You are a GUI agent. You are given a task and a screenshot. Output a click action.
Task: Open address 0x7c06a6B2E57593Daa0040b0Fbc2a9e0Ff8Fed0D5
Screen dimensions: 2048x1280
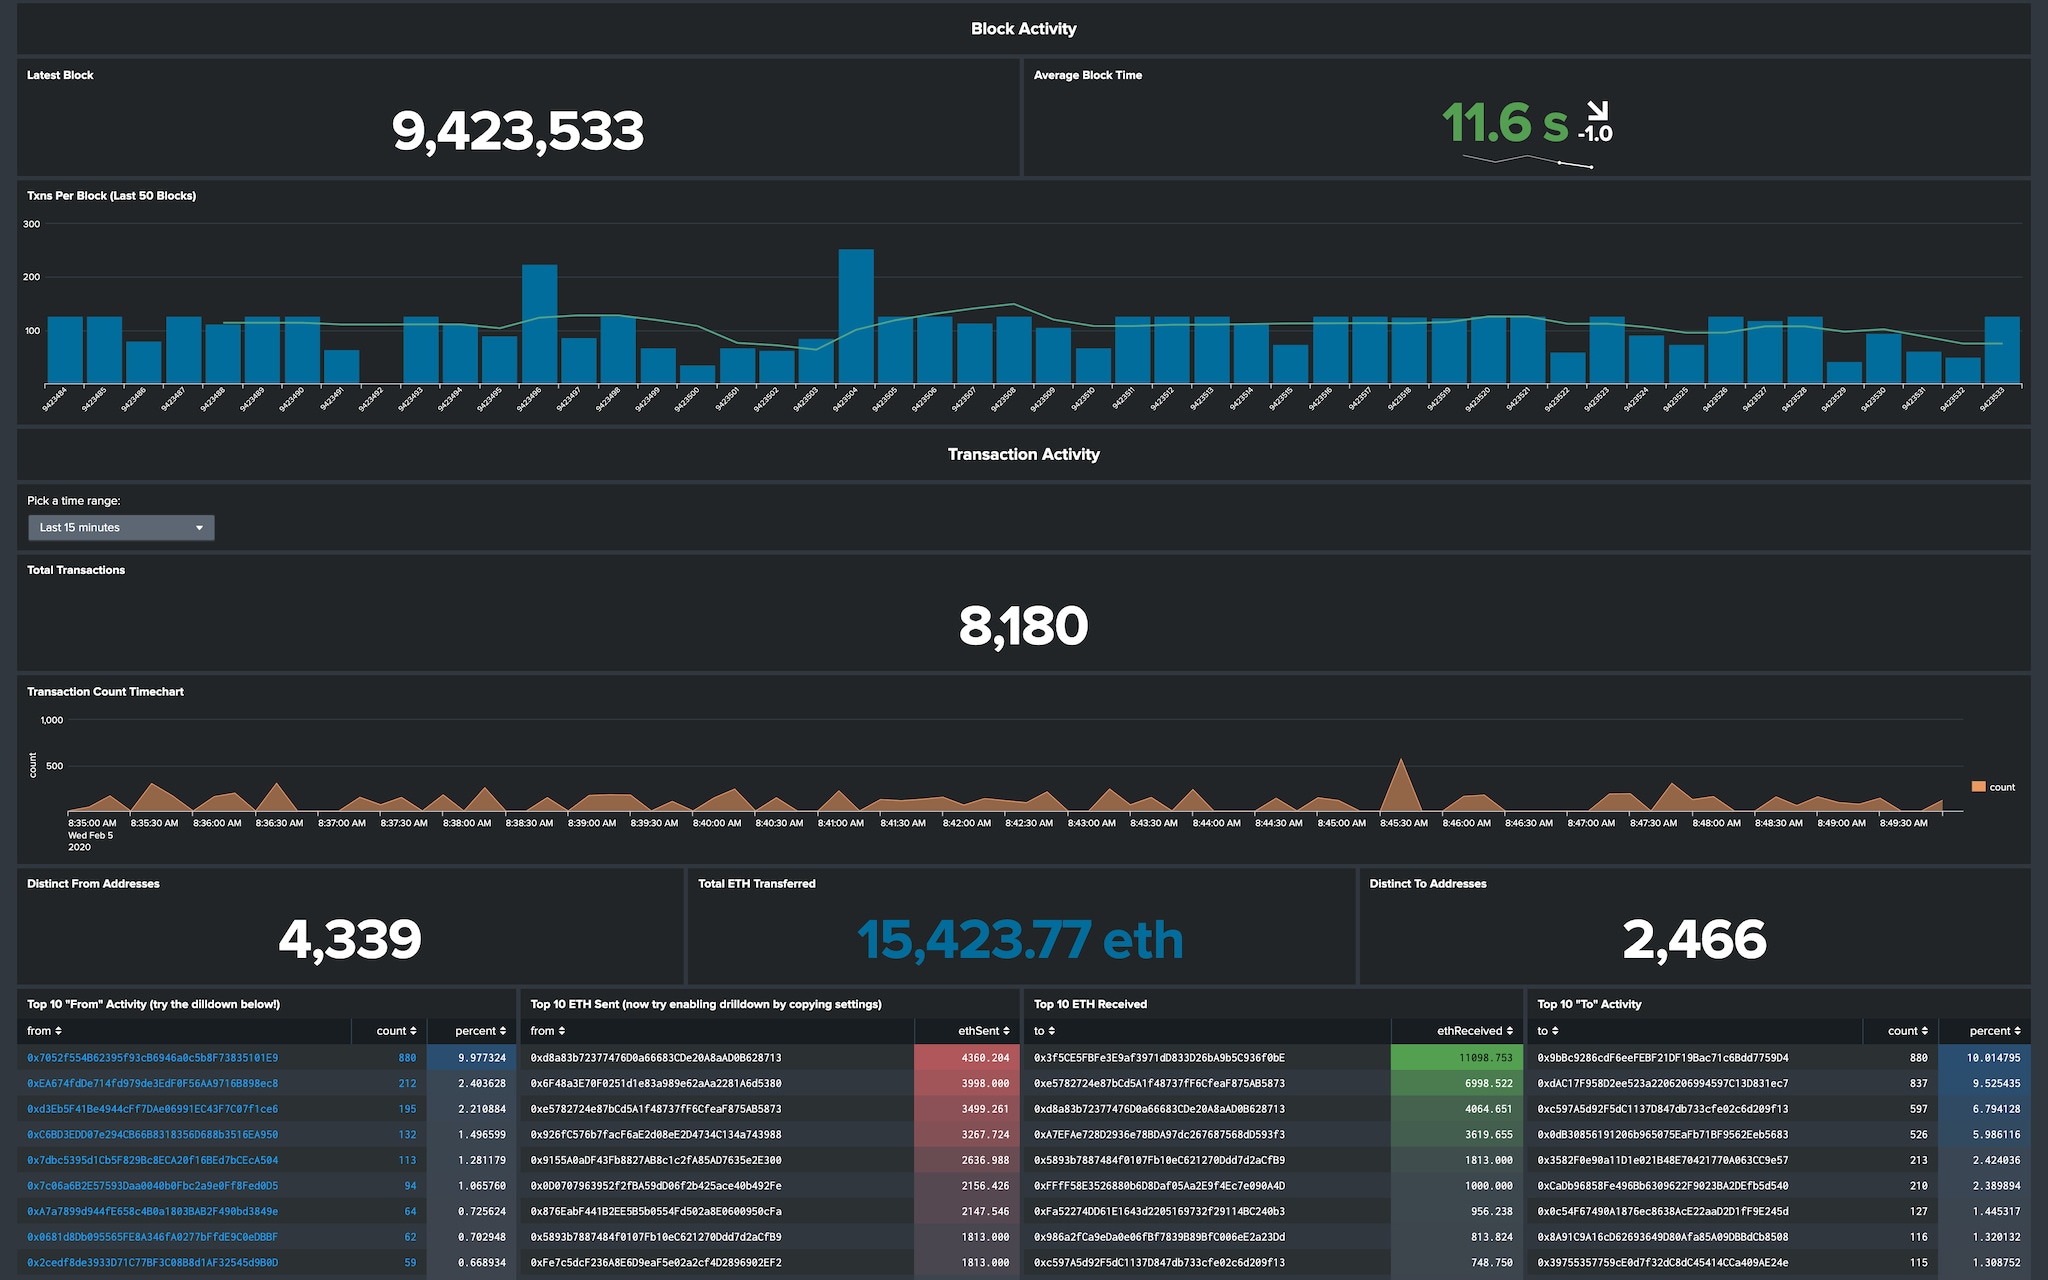pos(153,1186)
